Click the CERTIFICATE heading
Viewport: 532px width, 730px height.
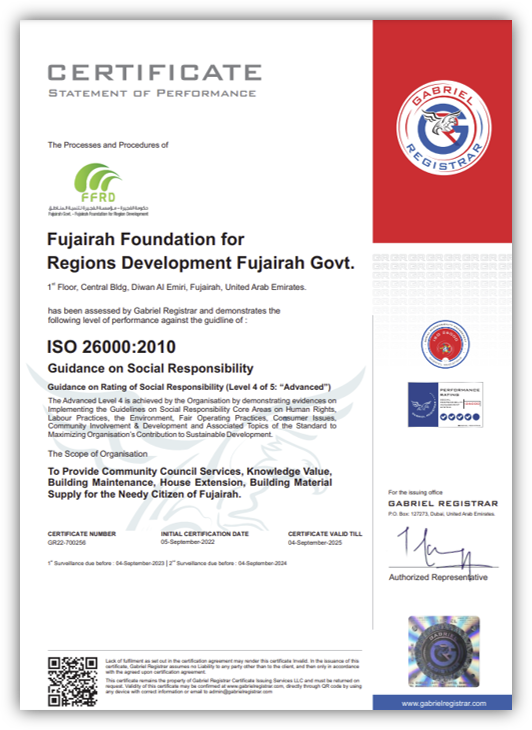click(x=155, y=73)
